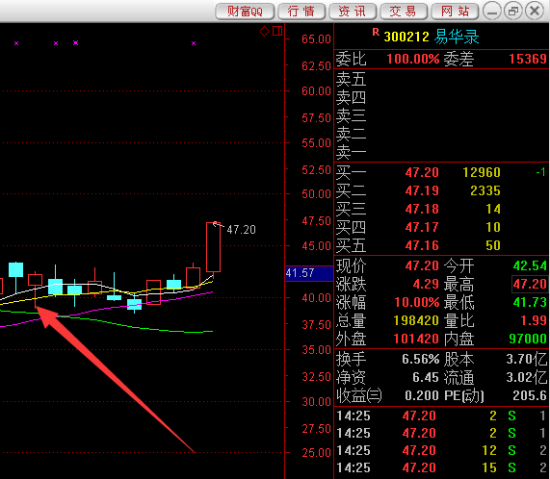Click the first magenta x marker
This screenshot has width=550, height=479.
click(16, 43)
